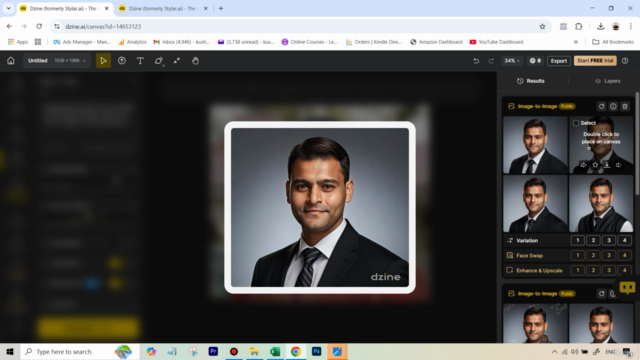Switch to the second Dzine browser tab
The width and height of the screenshot is (640, 360).
(x=163, y=8)
